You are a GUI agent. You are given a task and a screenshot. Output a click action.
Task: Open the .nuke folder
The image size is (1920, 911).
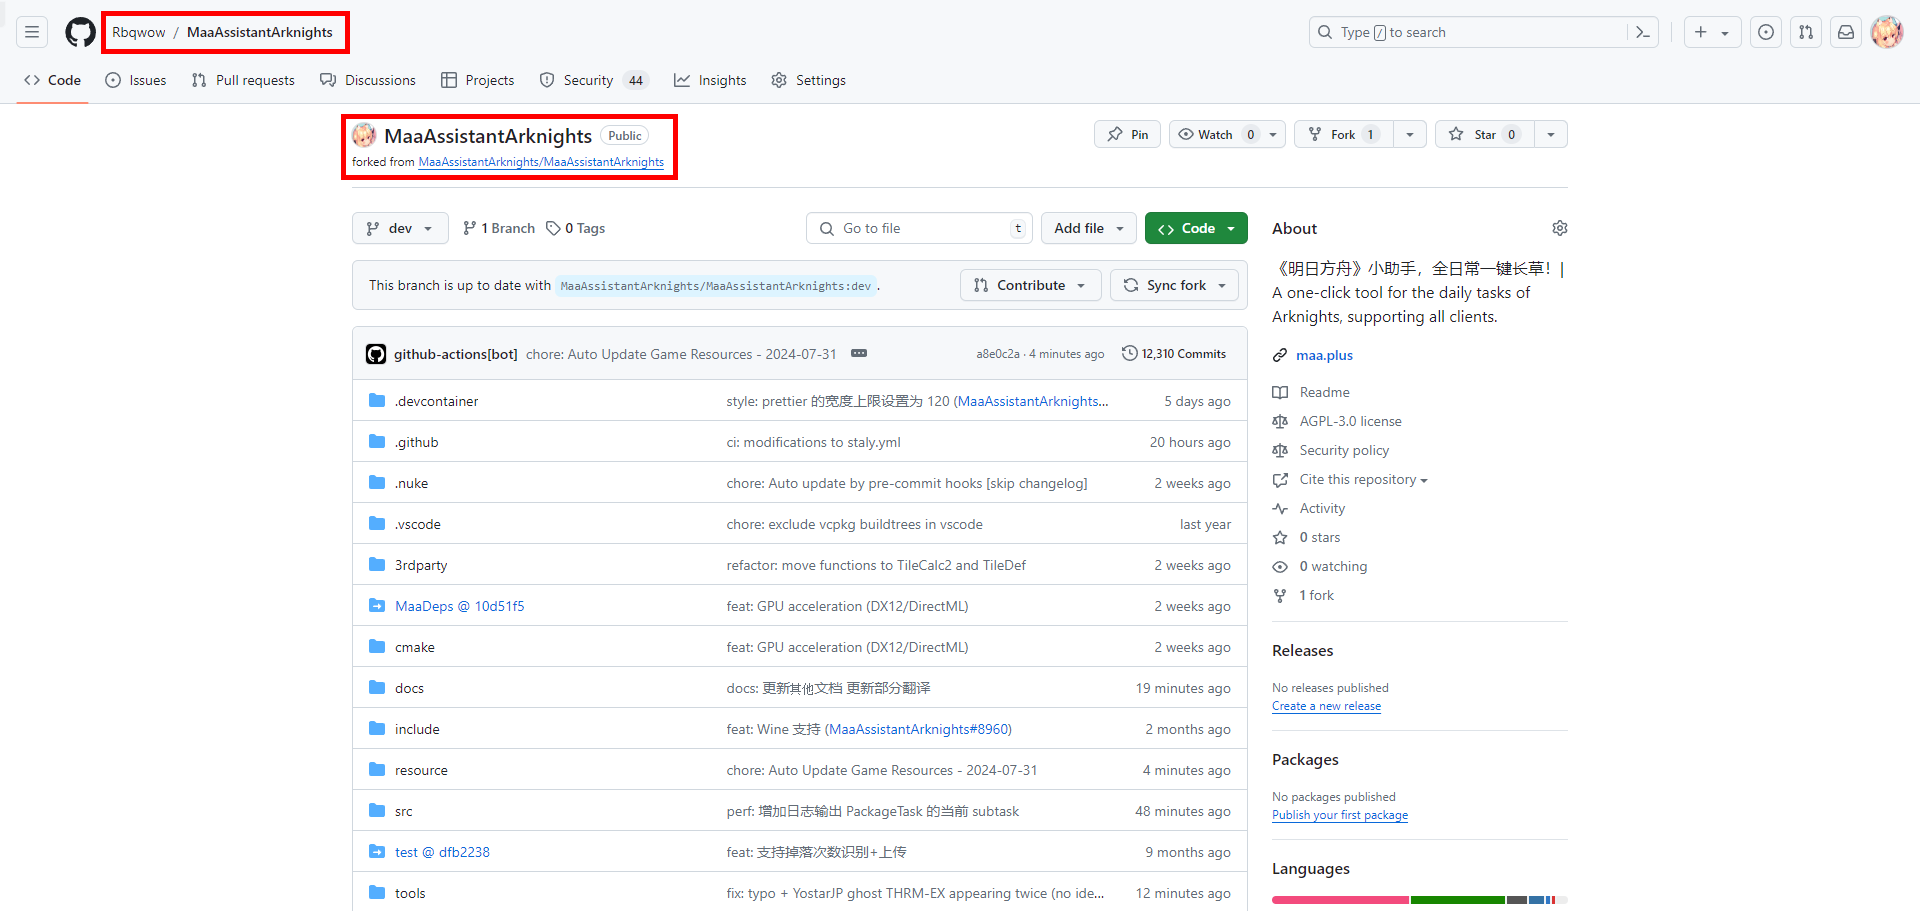(x=411, y=483)
